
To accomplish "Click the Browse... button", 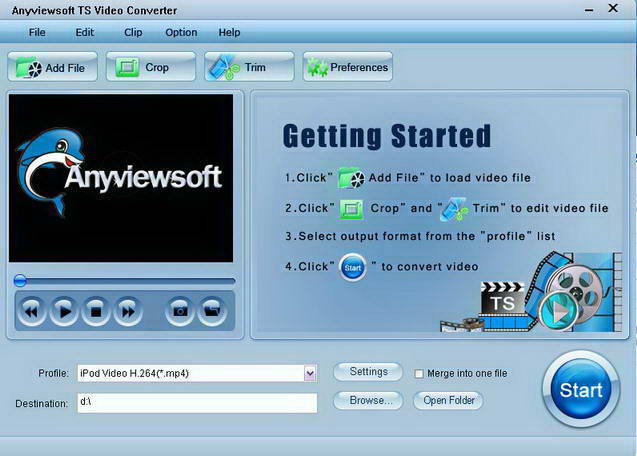I will pyautogui.click(x=368, y=400).
